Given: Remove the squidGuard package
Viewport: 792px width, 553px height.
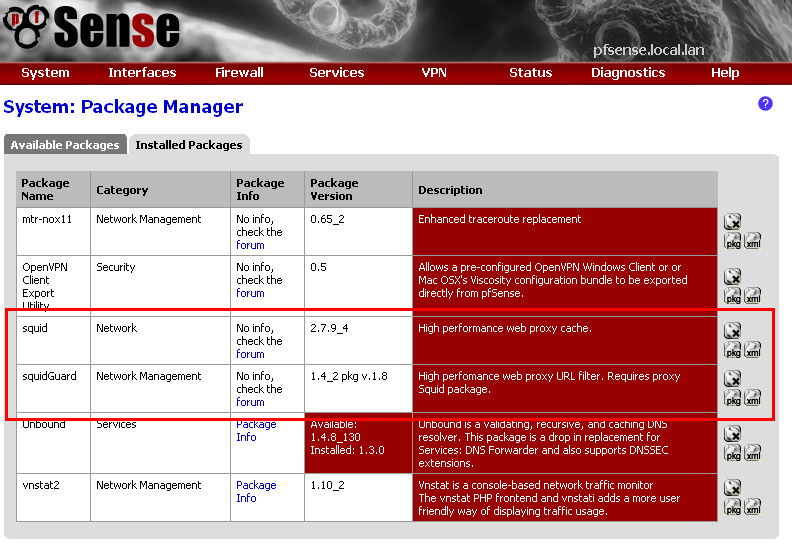Looking at the screenshot, I should (732, 378).
